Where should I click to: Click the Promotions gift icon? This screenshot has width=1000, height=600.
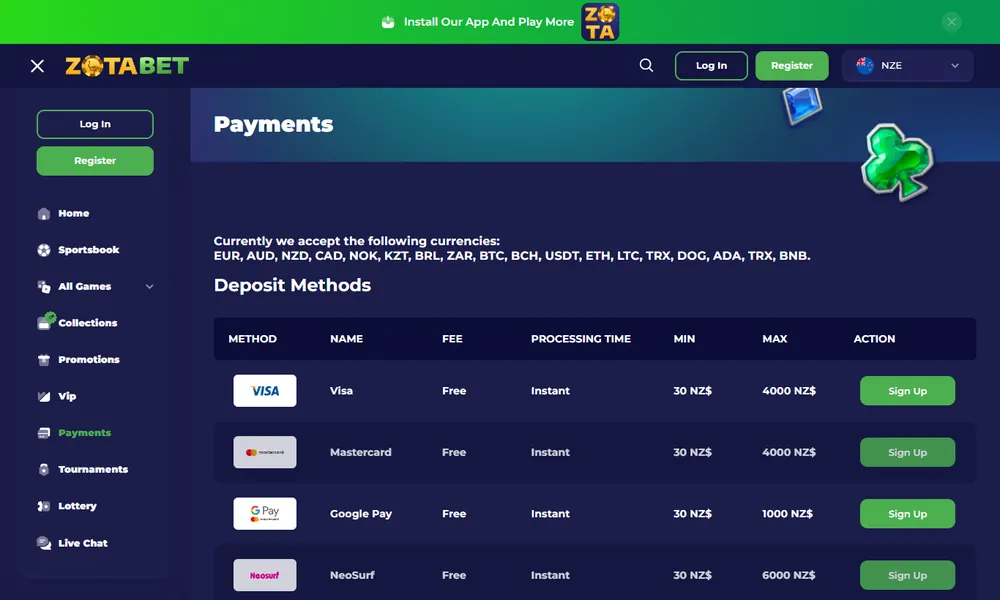[43, 360]
